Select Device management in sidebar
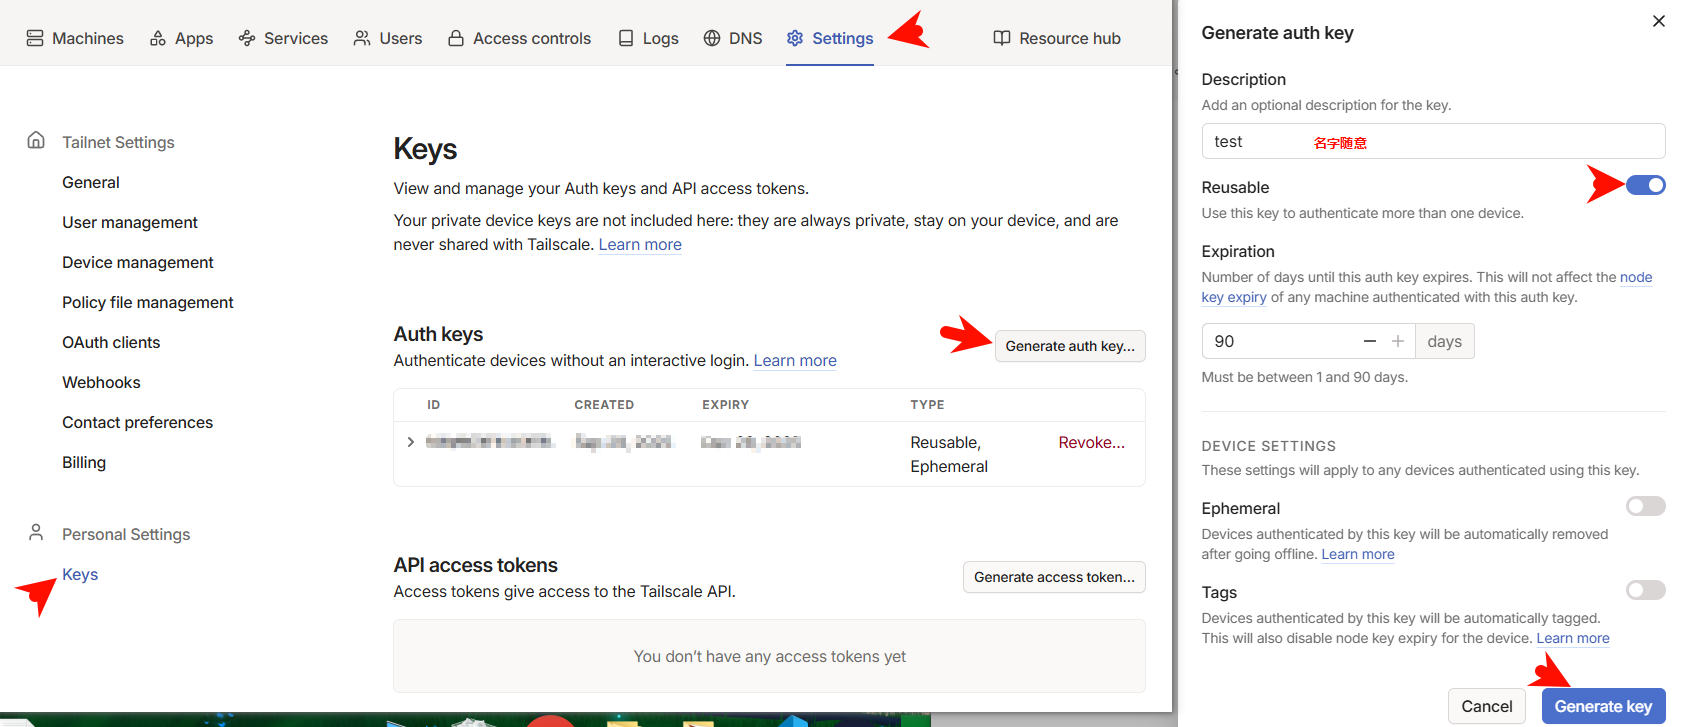The width and height of the screenshot is (1681, 727). coord(138,262)
